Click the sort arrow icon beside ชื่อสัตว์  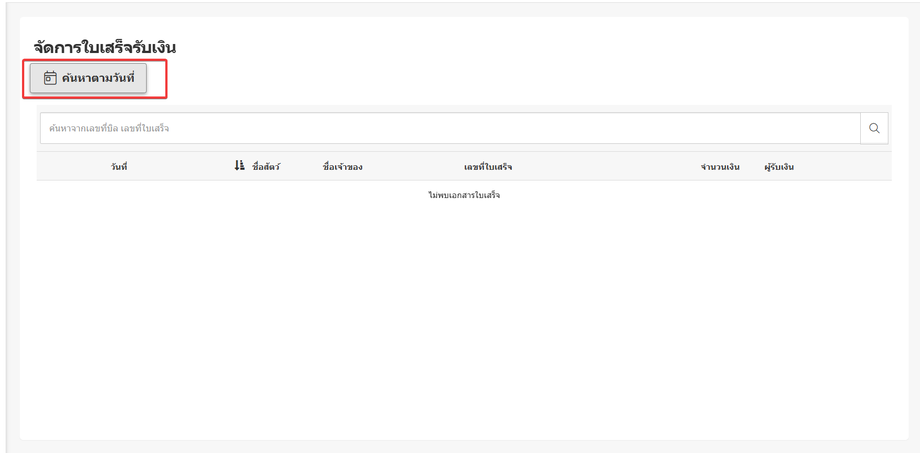[239, 166]
